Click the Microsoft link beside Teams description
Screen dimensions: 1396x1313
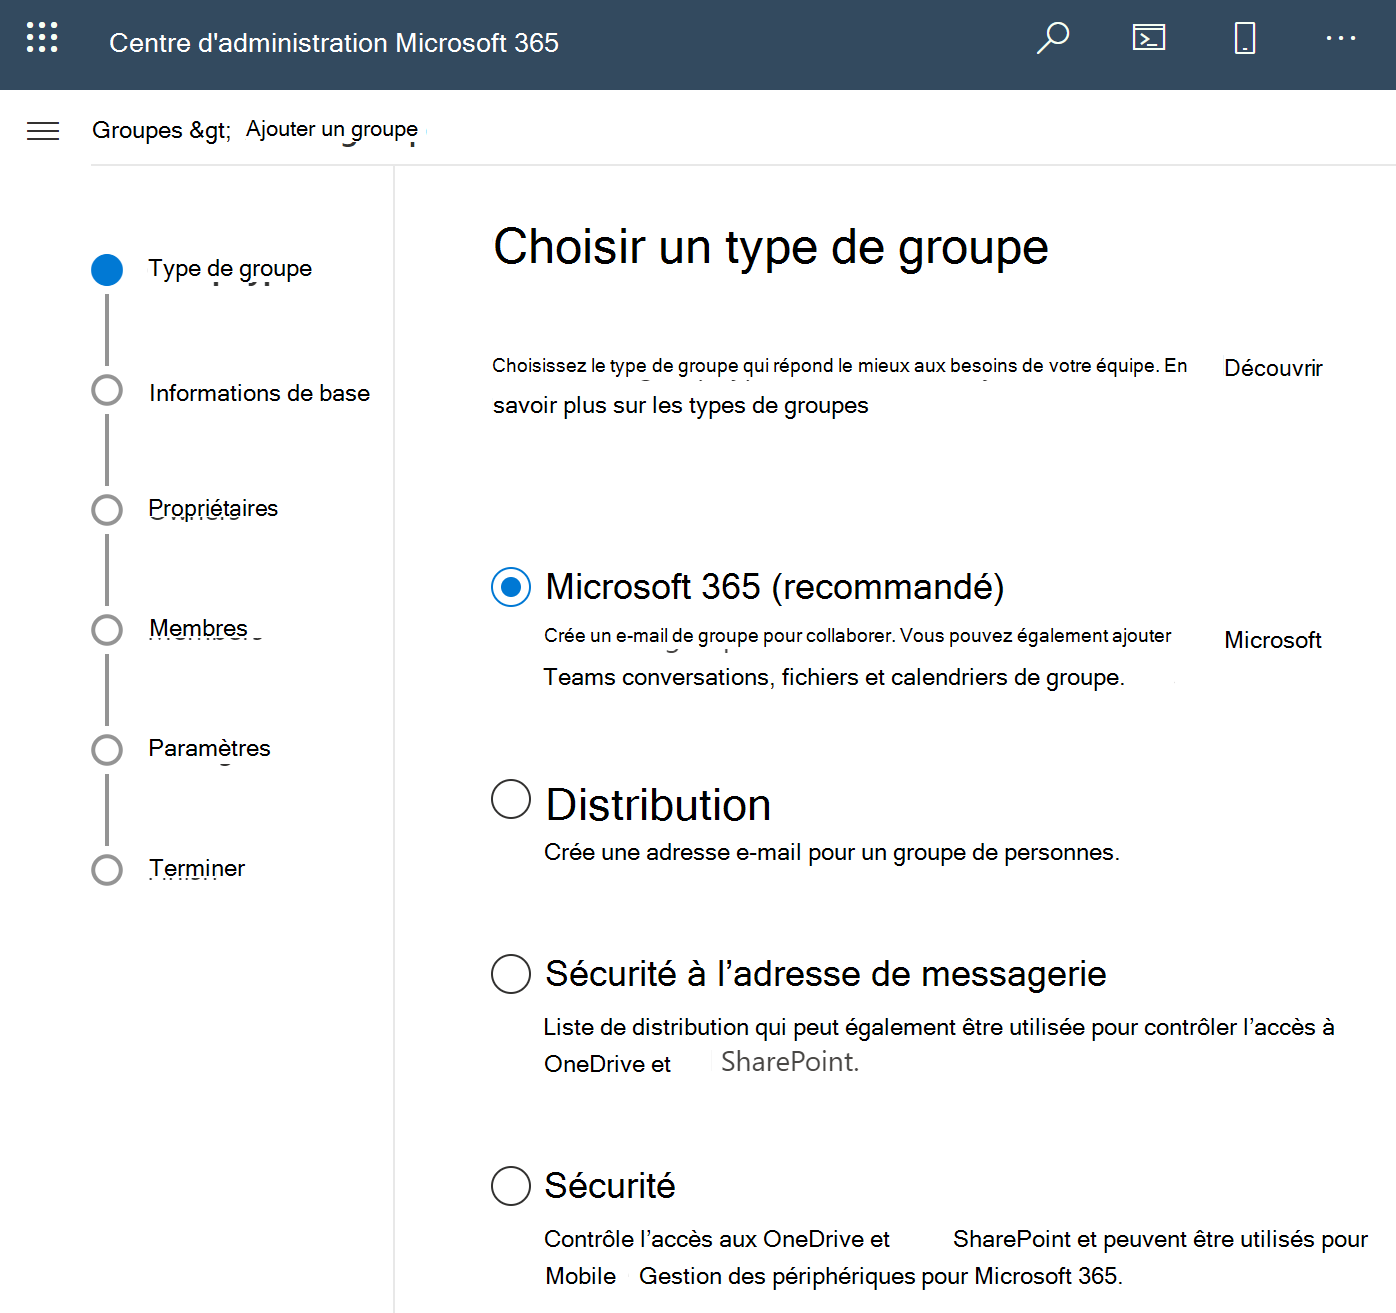1273,640
